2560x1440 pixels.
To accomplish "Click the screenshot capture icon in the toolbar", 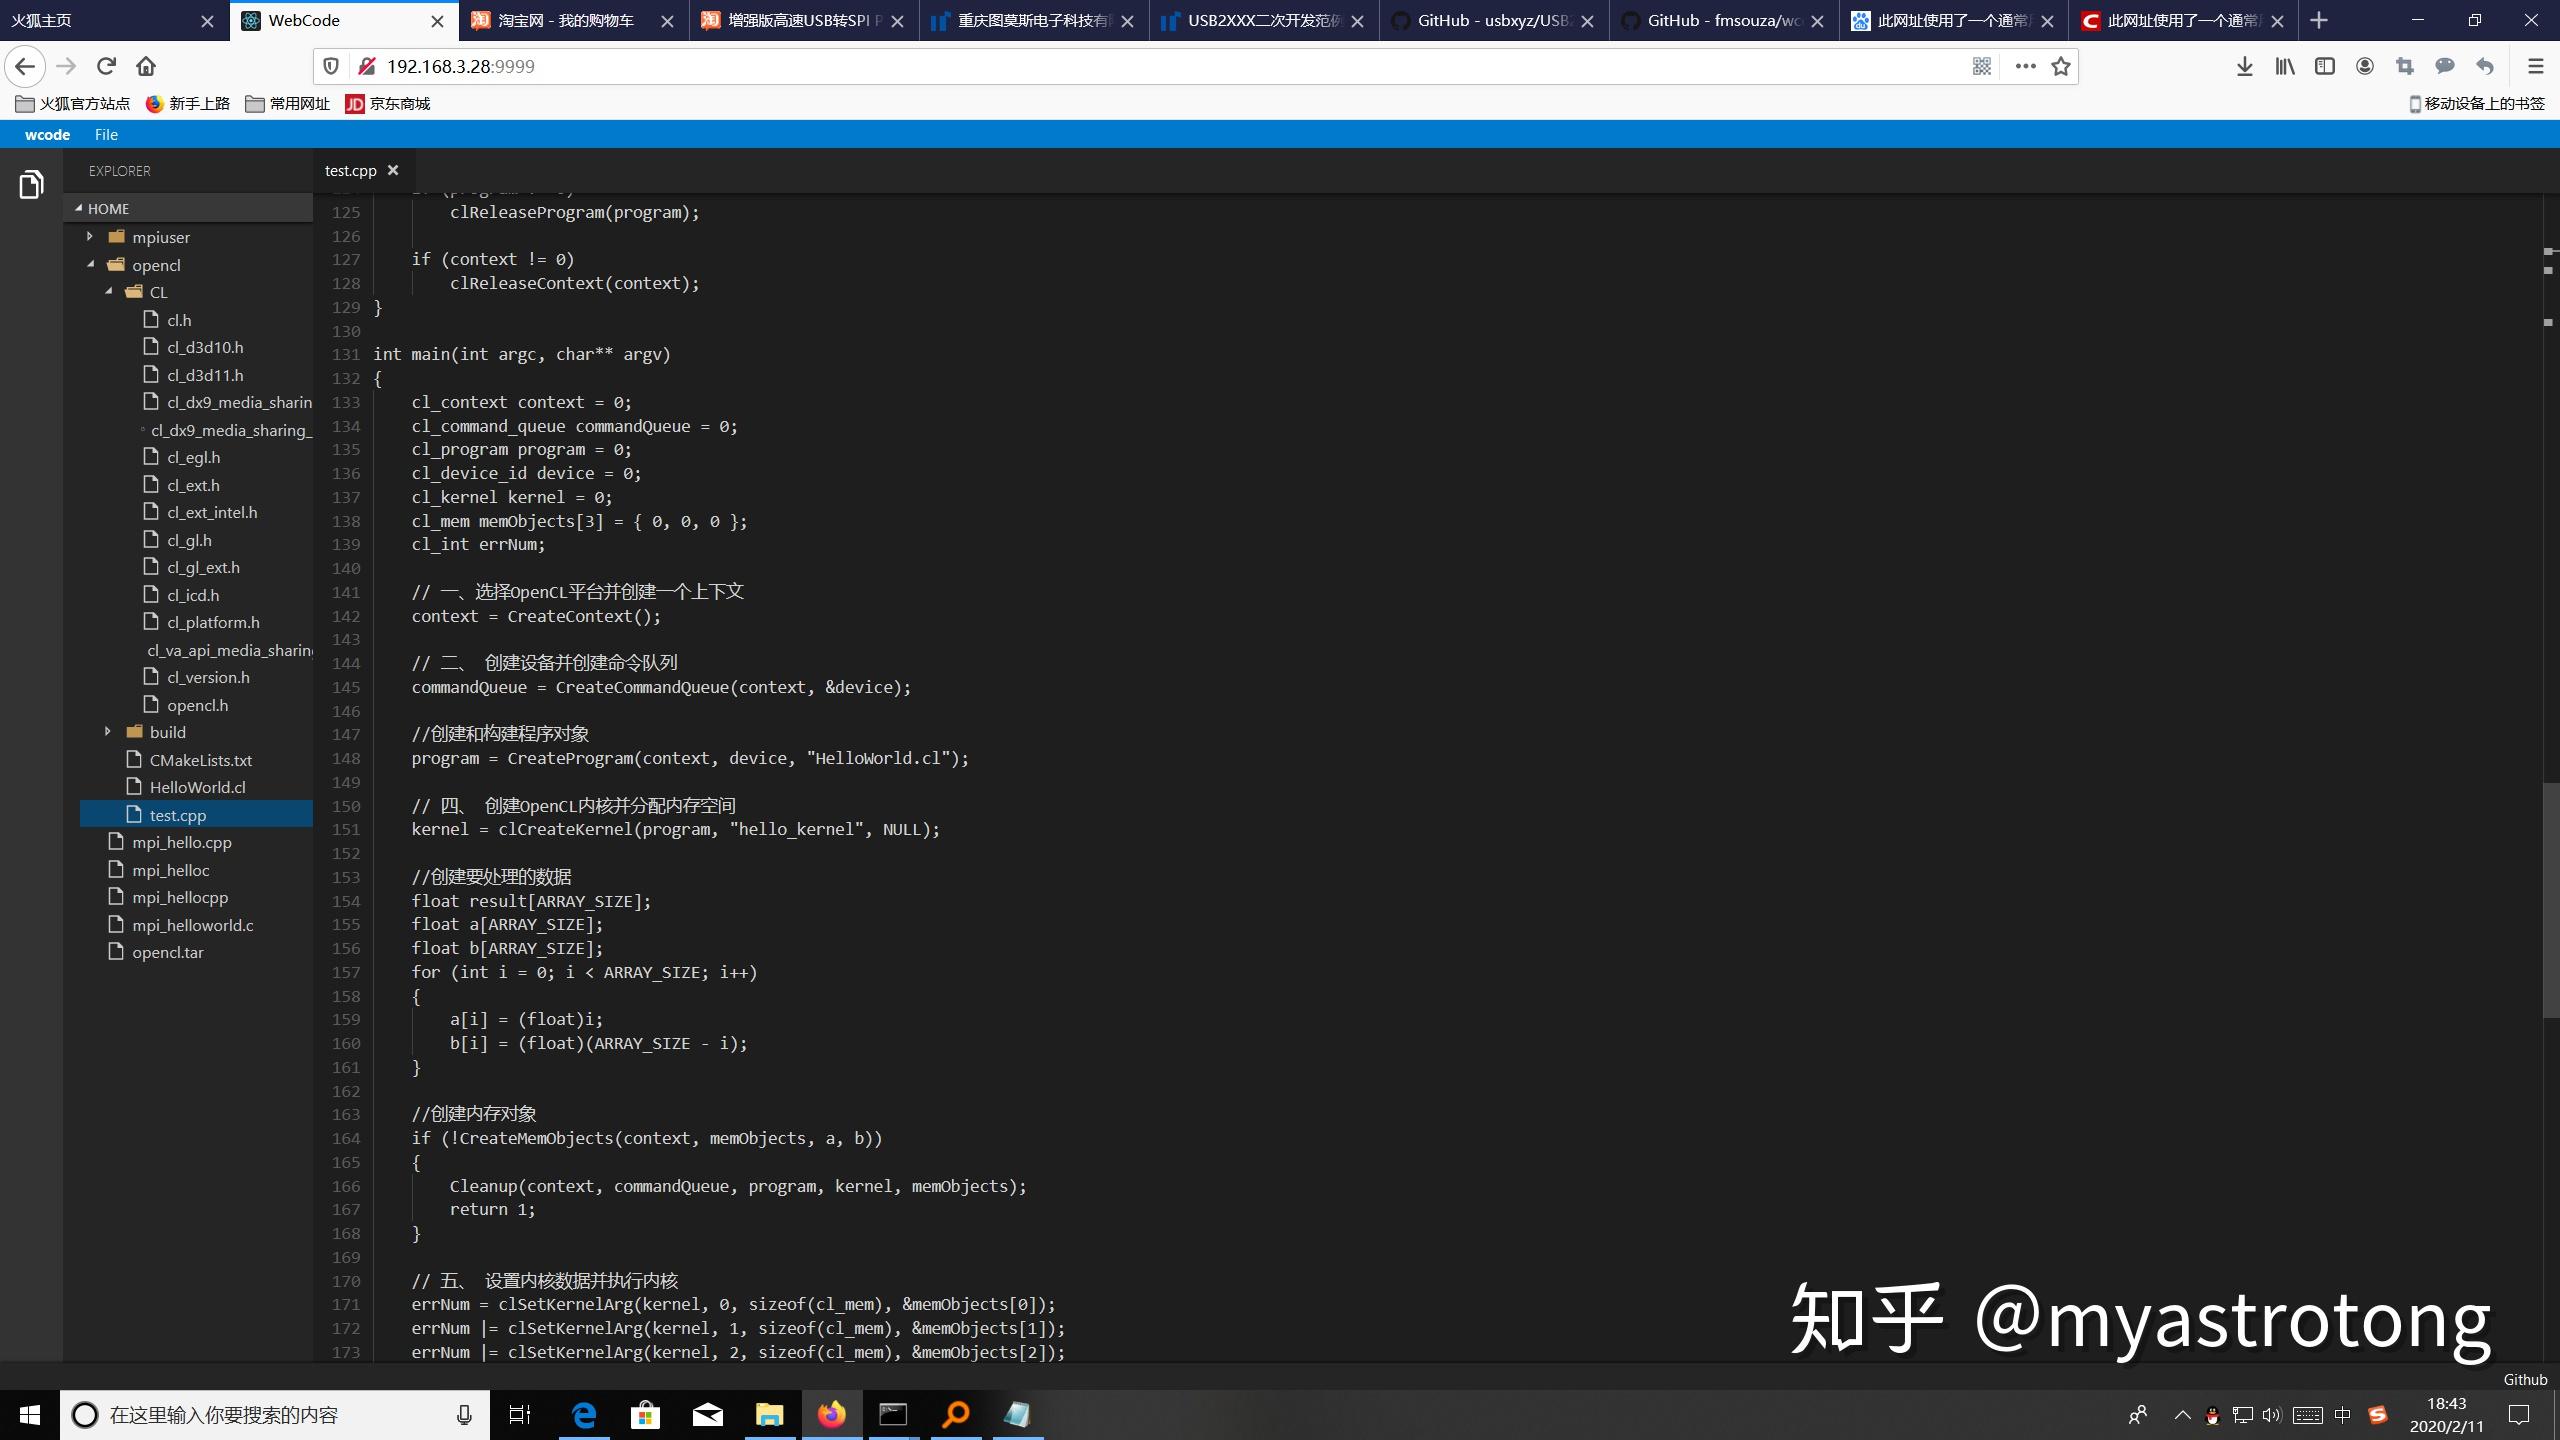I will pyautogui.click(x=2405, y=66).
